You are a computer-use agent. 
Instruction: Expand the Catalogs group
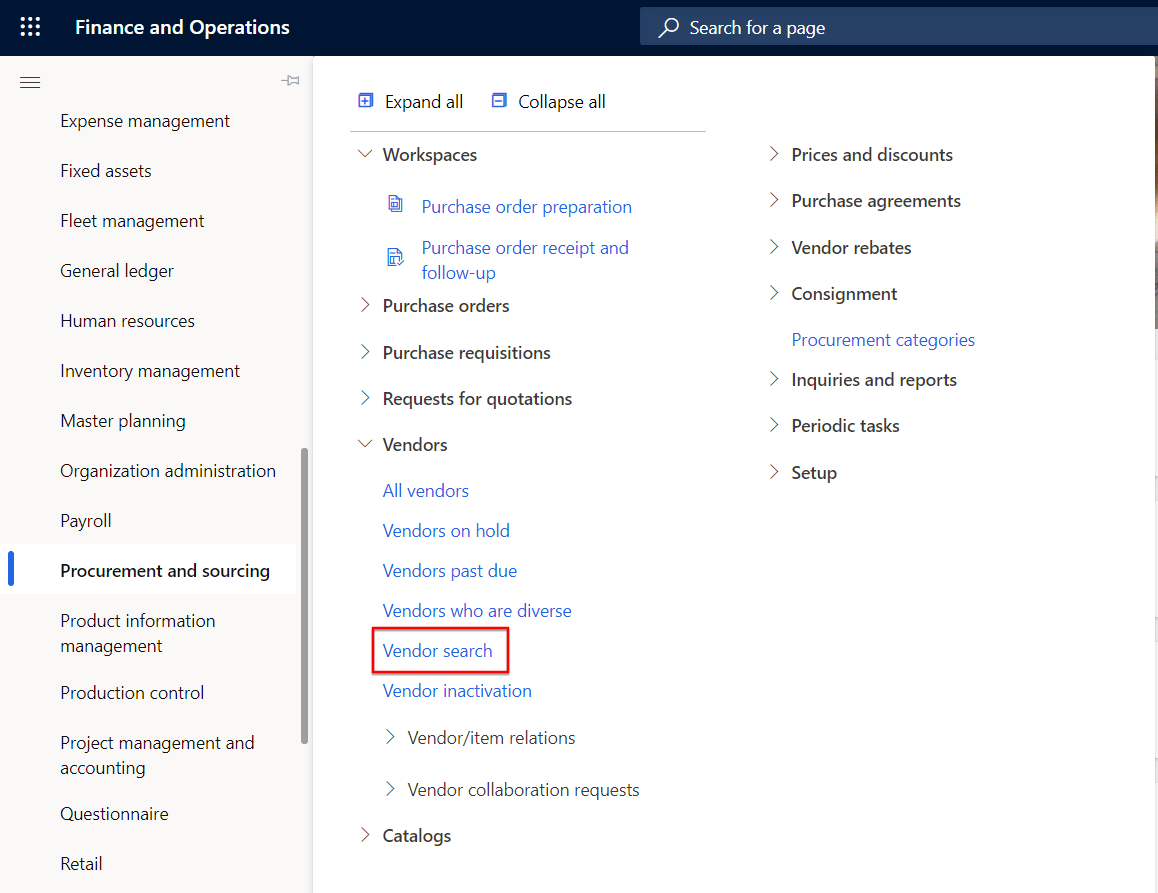tap(365, 835)
